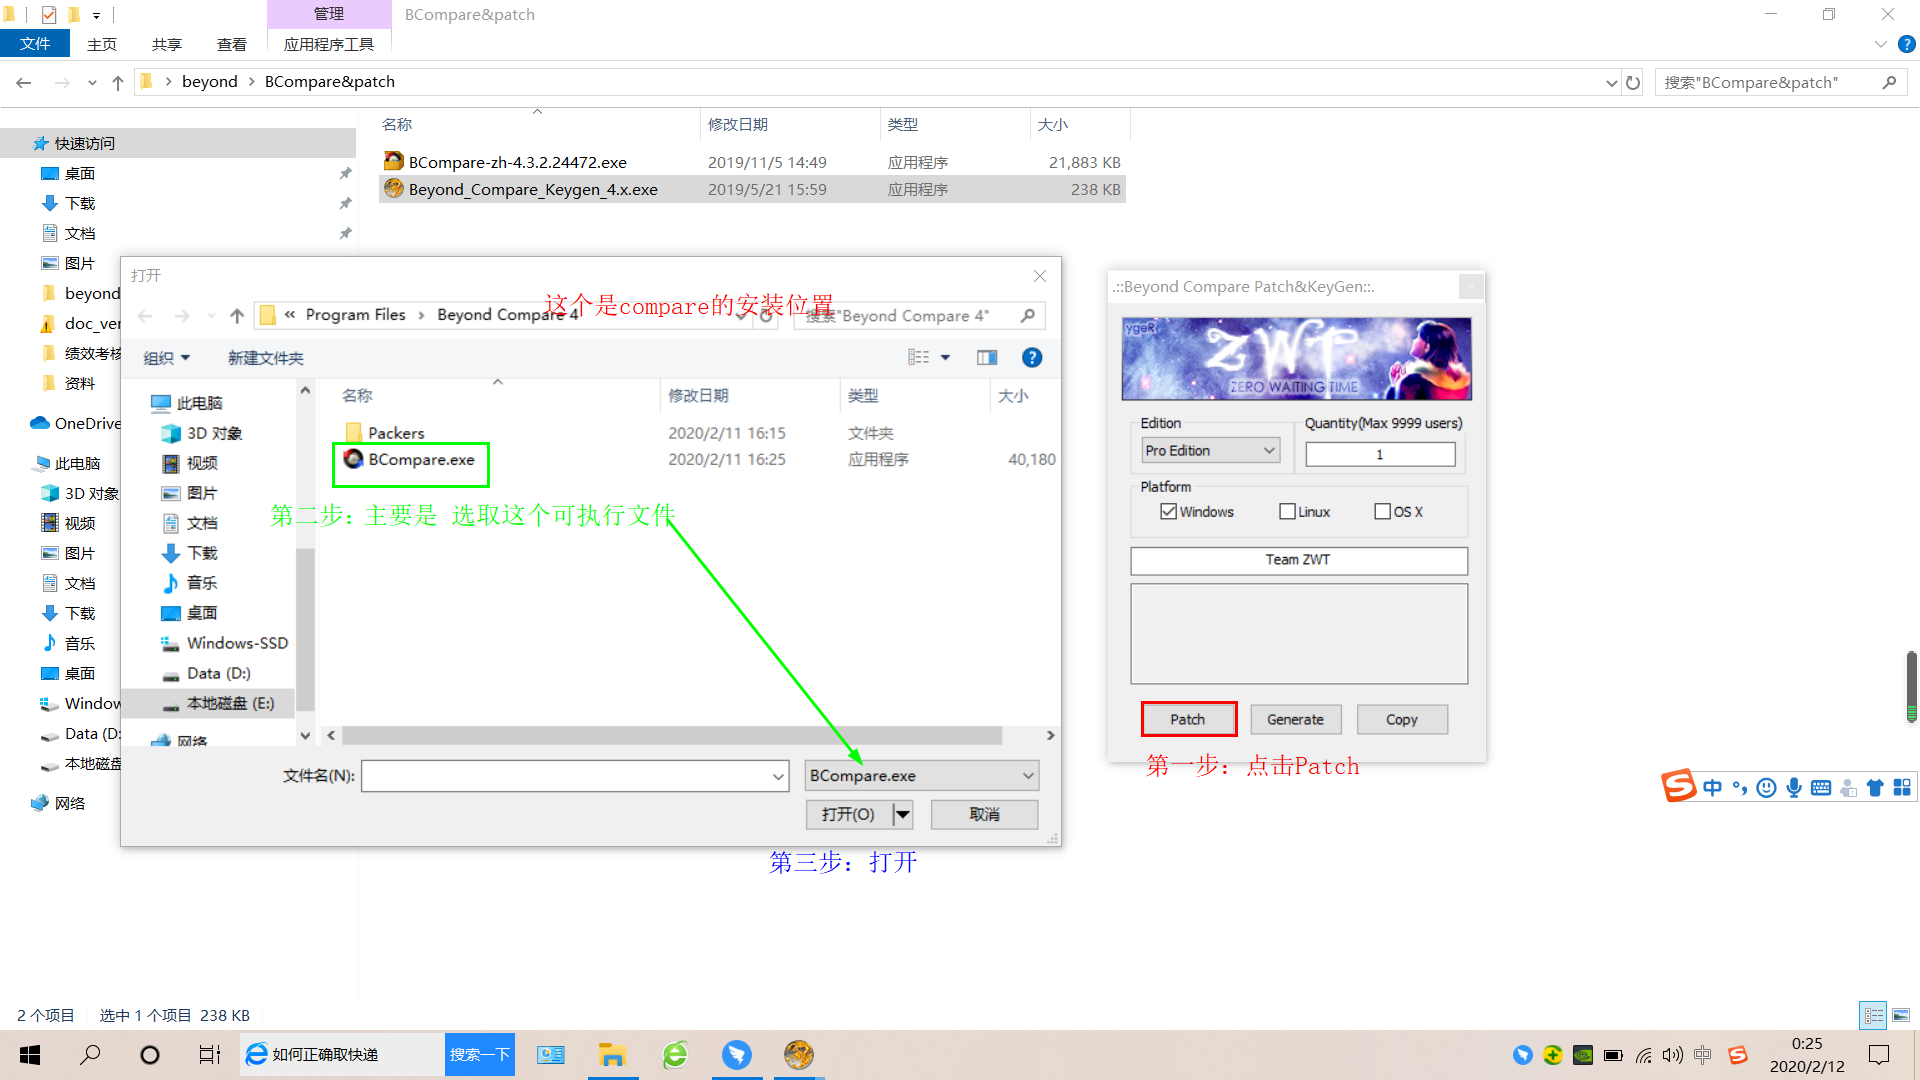1920x1080 pixels.
Task: Open the emoji picker on Sogou input bar
Action: point(1766,787)
